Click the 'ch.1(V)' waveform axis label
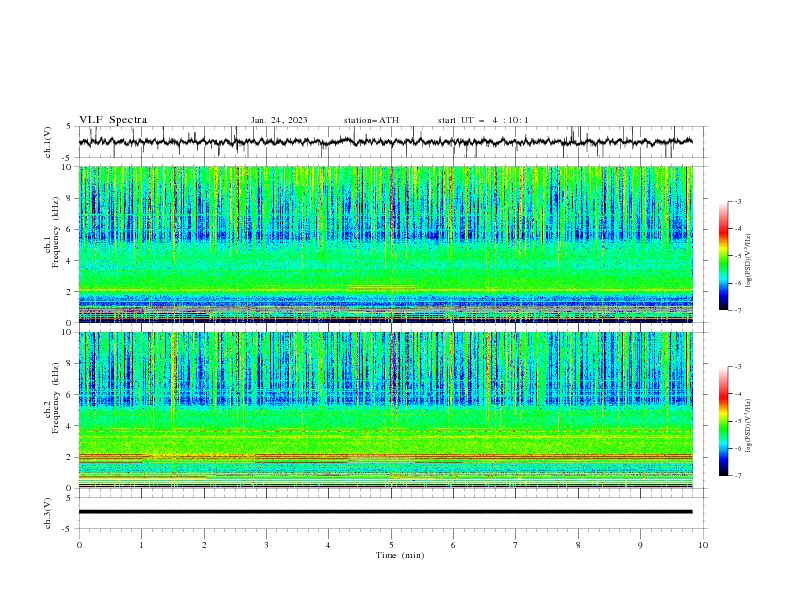The image size is (792, 612). tap(48, 142)
